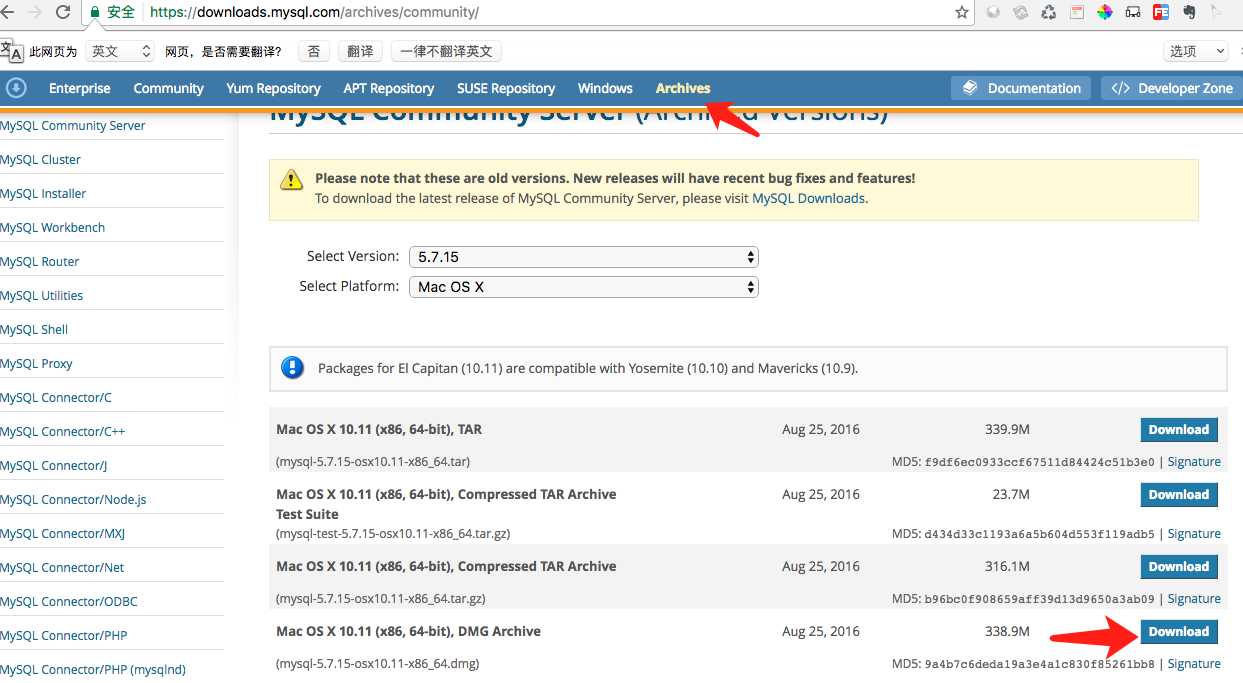Click the 翻译 translate button
The width and height of the screenshot is (1243, 683).
point(360,51)
